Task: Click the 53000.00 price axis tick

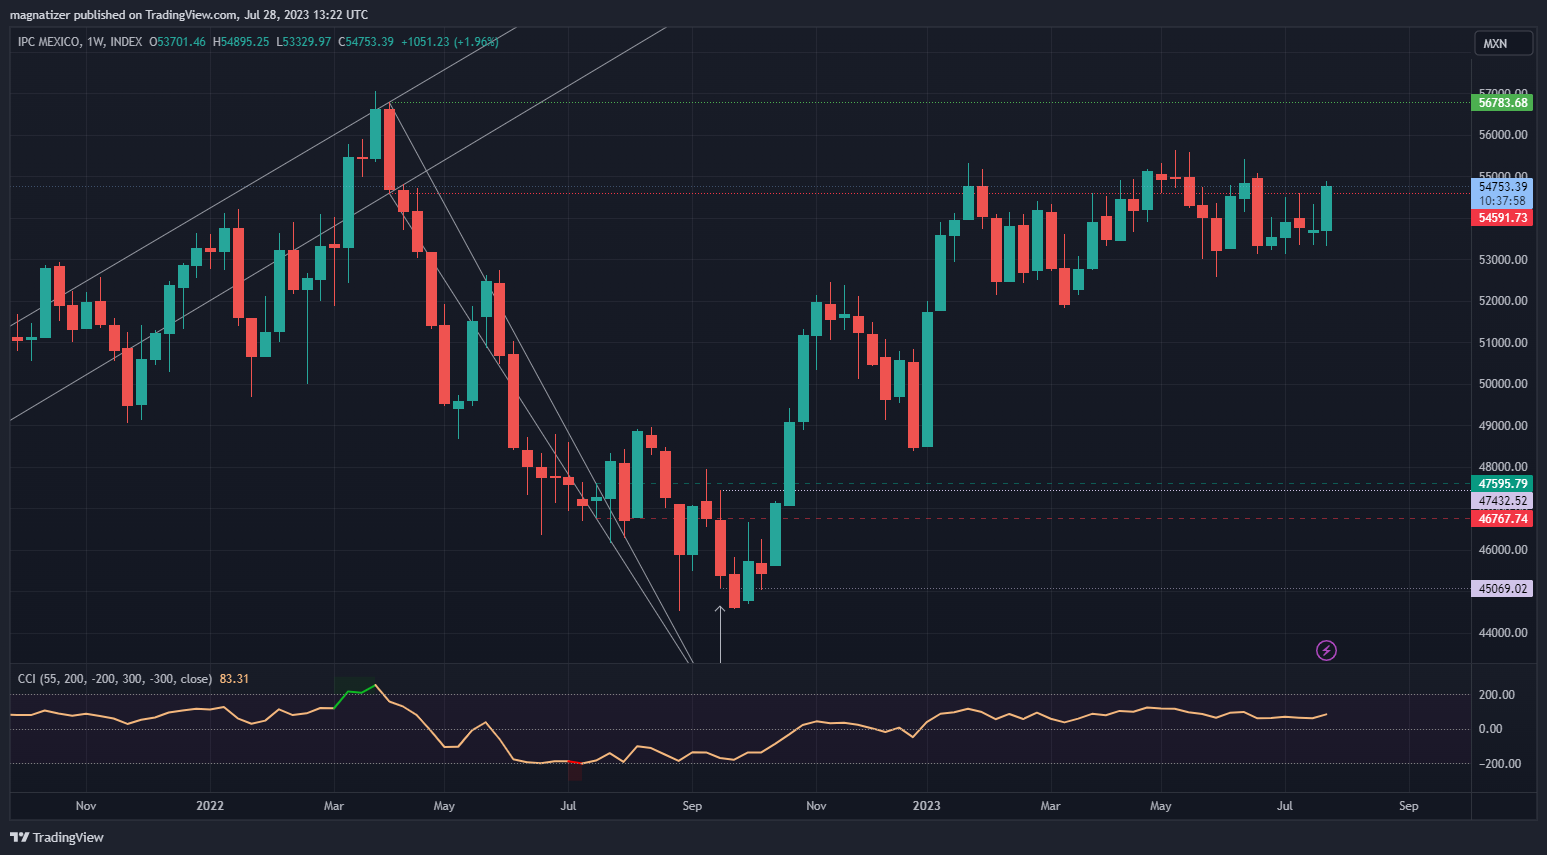Action: pyautogui.click(x=1503, y=259)
